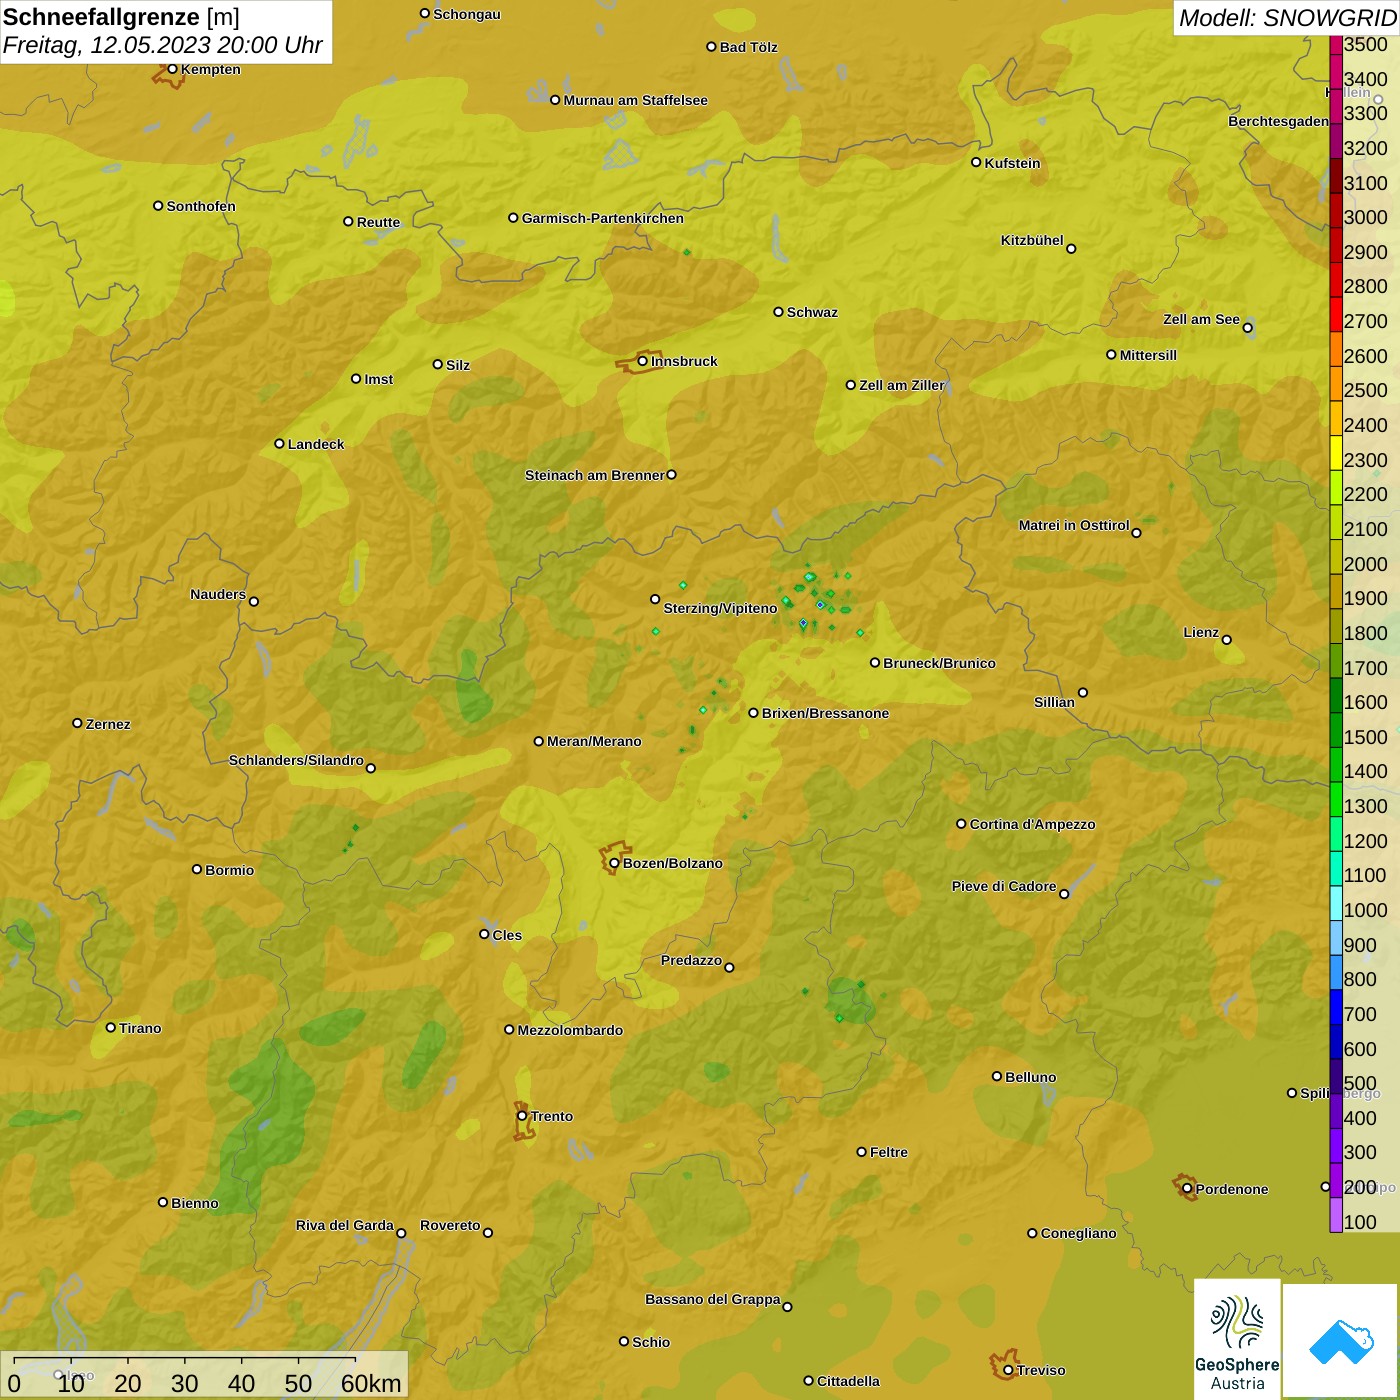The image size is (1400, 1400).
Task: Click the "Sonthofen" label
Action: [x=201, y=206]
